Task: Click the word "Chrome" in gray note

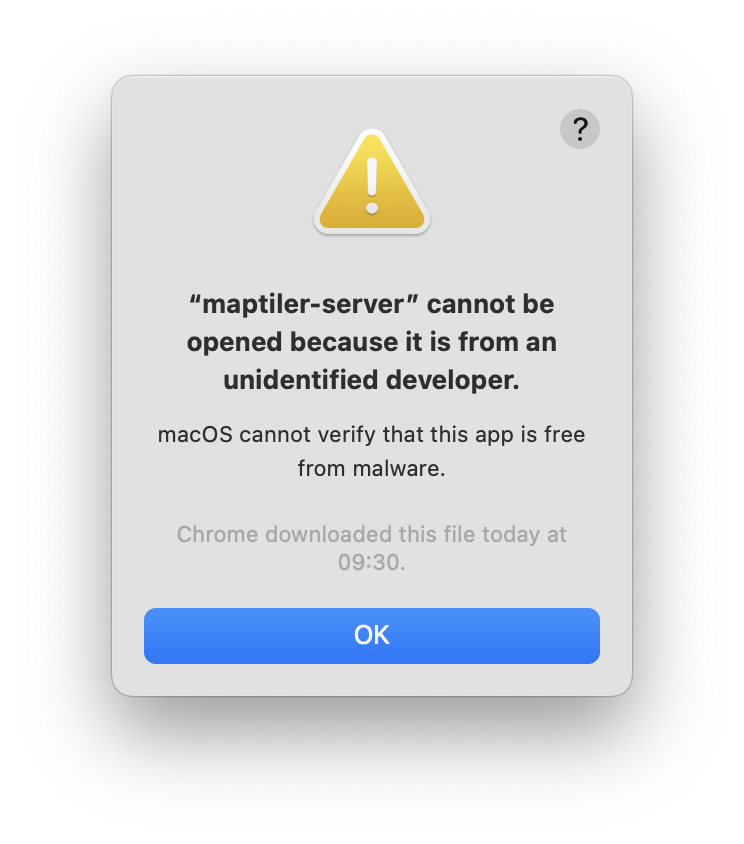Action: pos(217,534)
